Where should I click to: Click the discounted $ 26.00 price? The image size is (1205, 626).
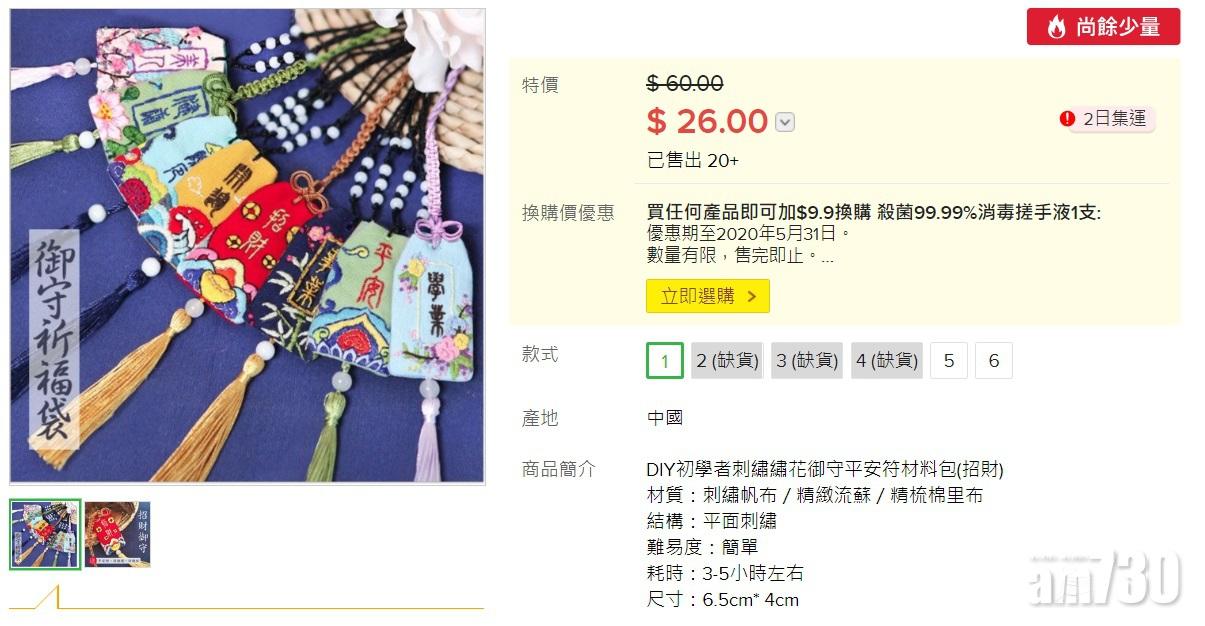707,122
